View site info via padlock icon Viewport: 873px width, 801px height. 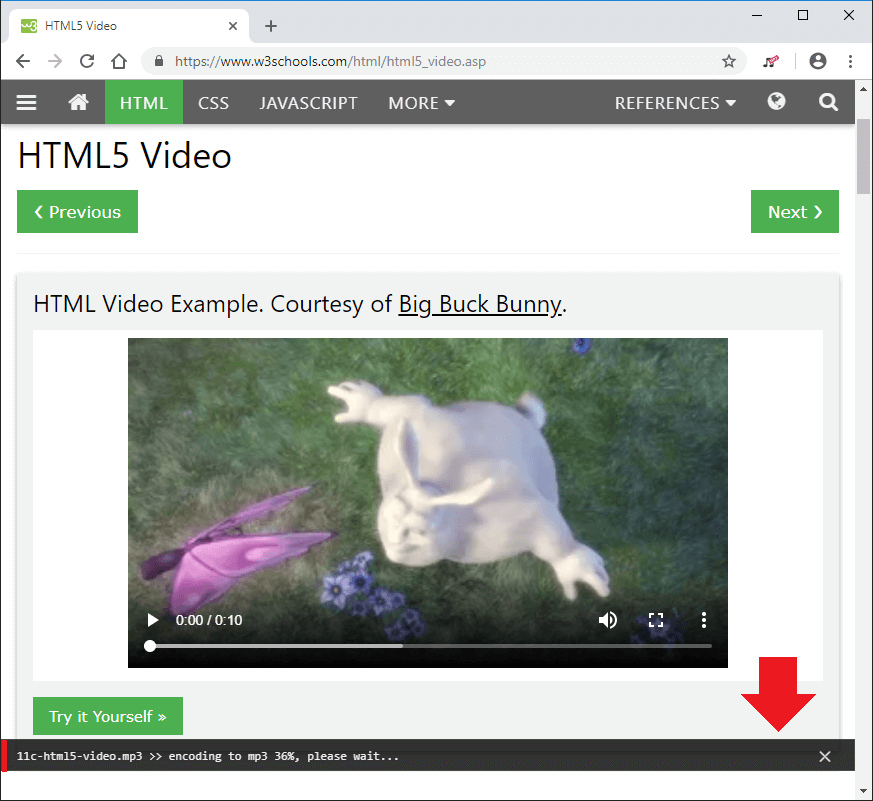(x=159, y=61)
